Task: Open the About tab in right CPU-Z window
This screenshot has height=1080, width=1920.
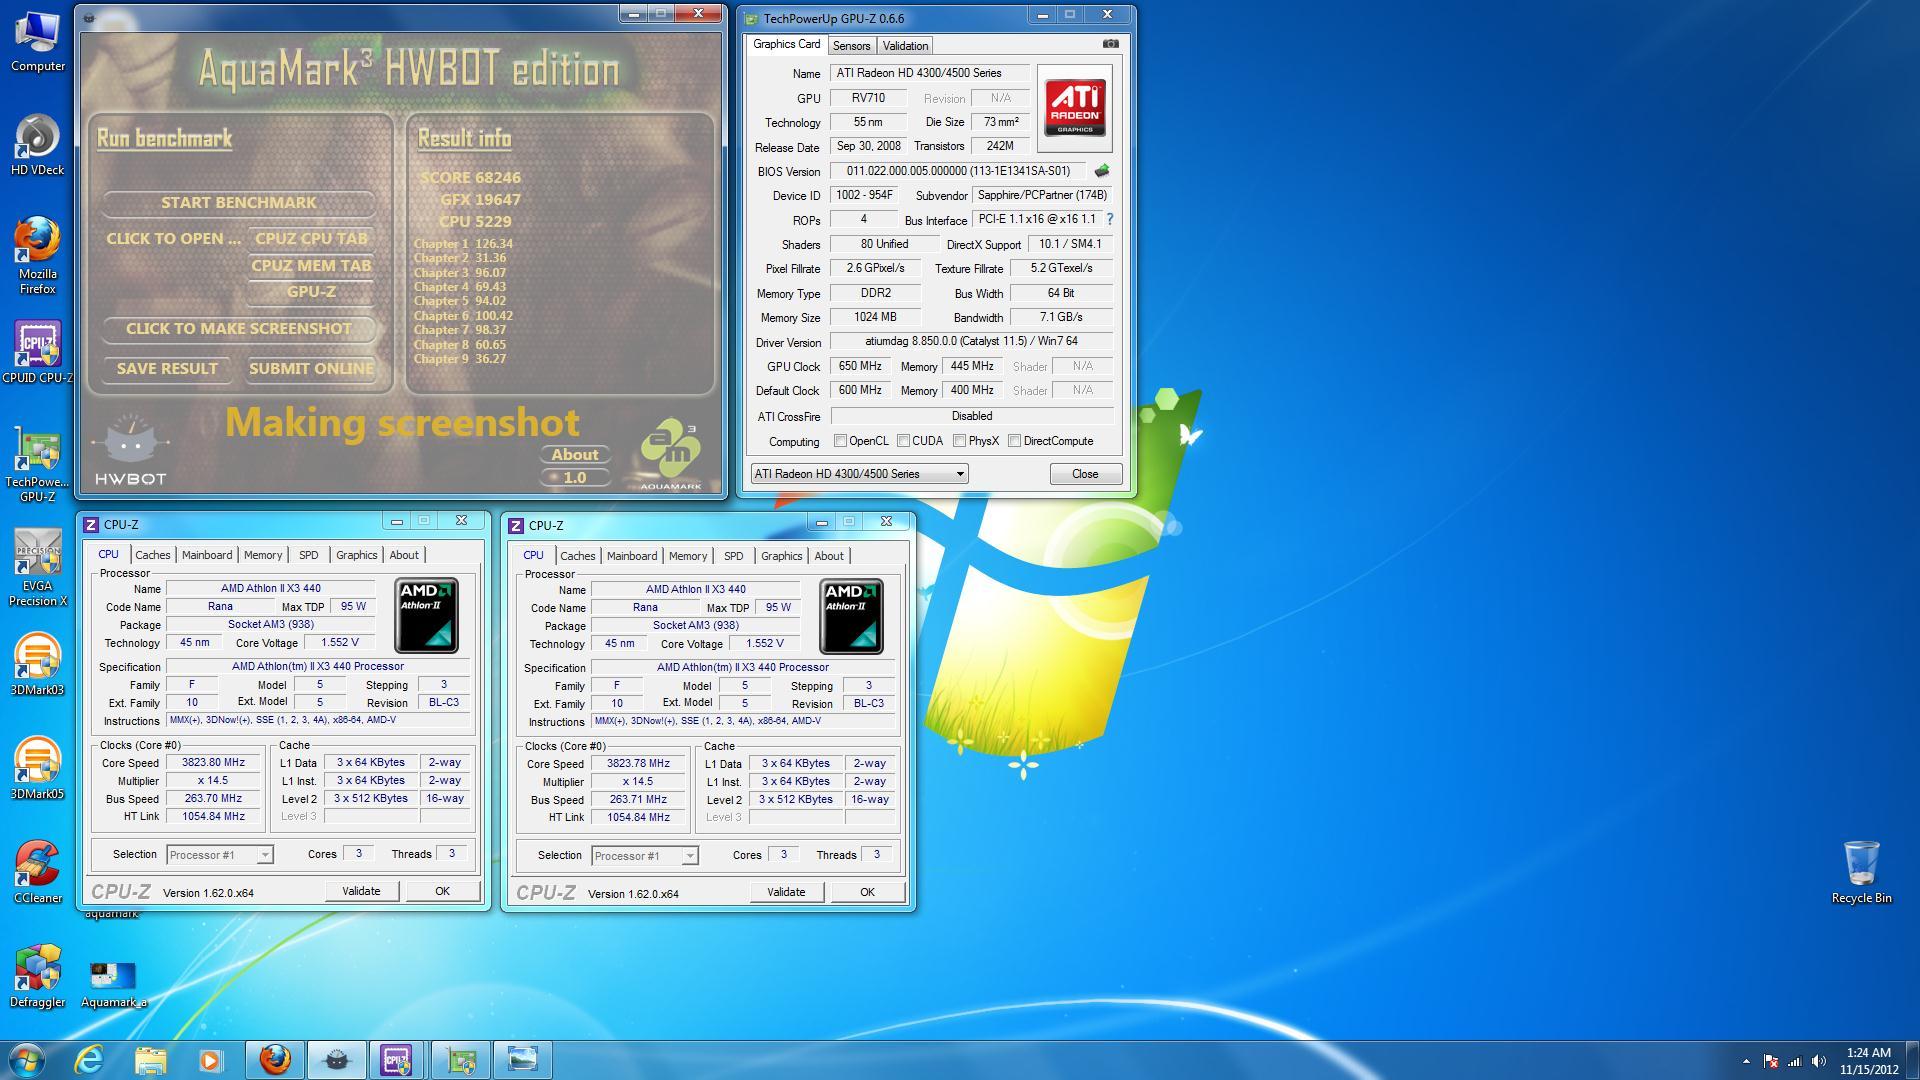Action: point(829,556)
